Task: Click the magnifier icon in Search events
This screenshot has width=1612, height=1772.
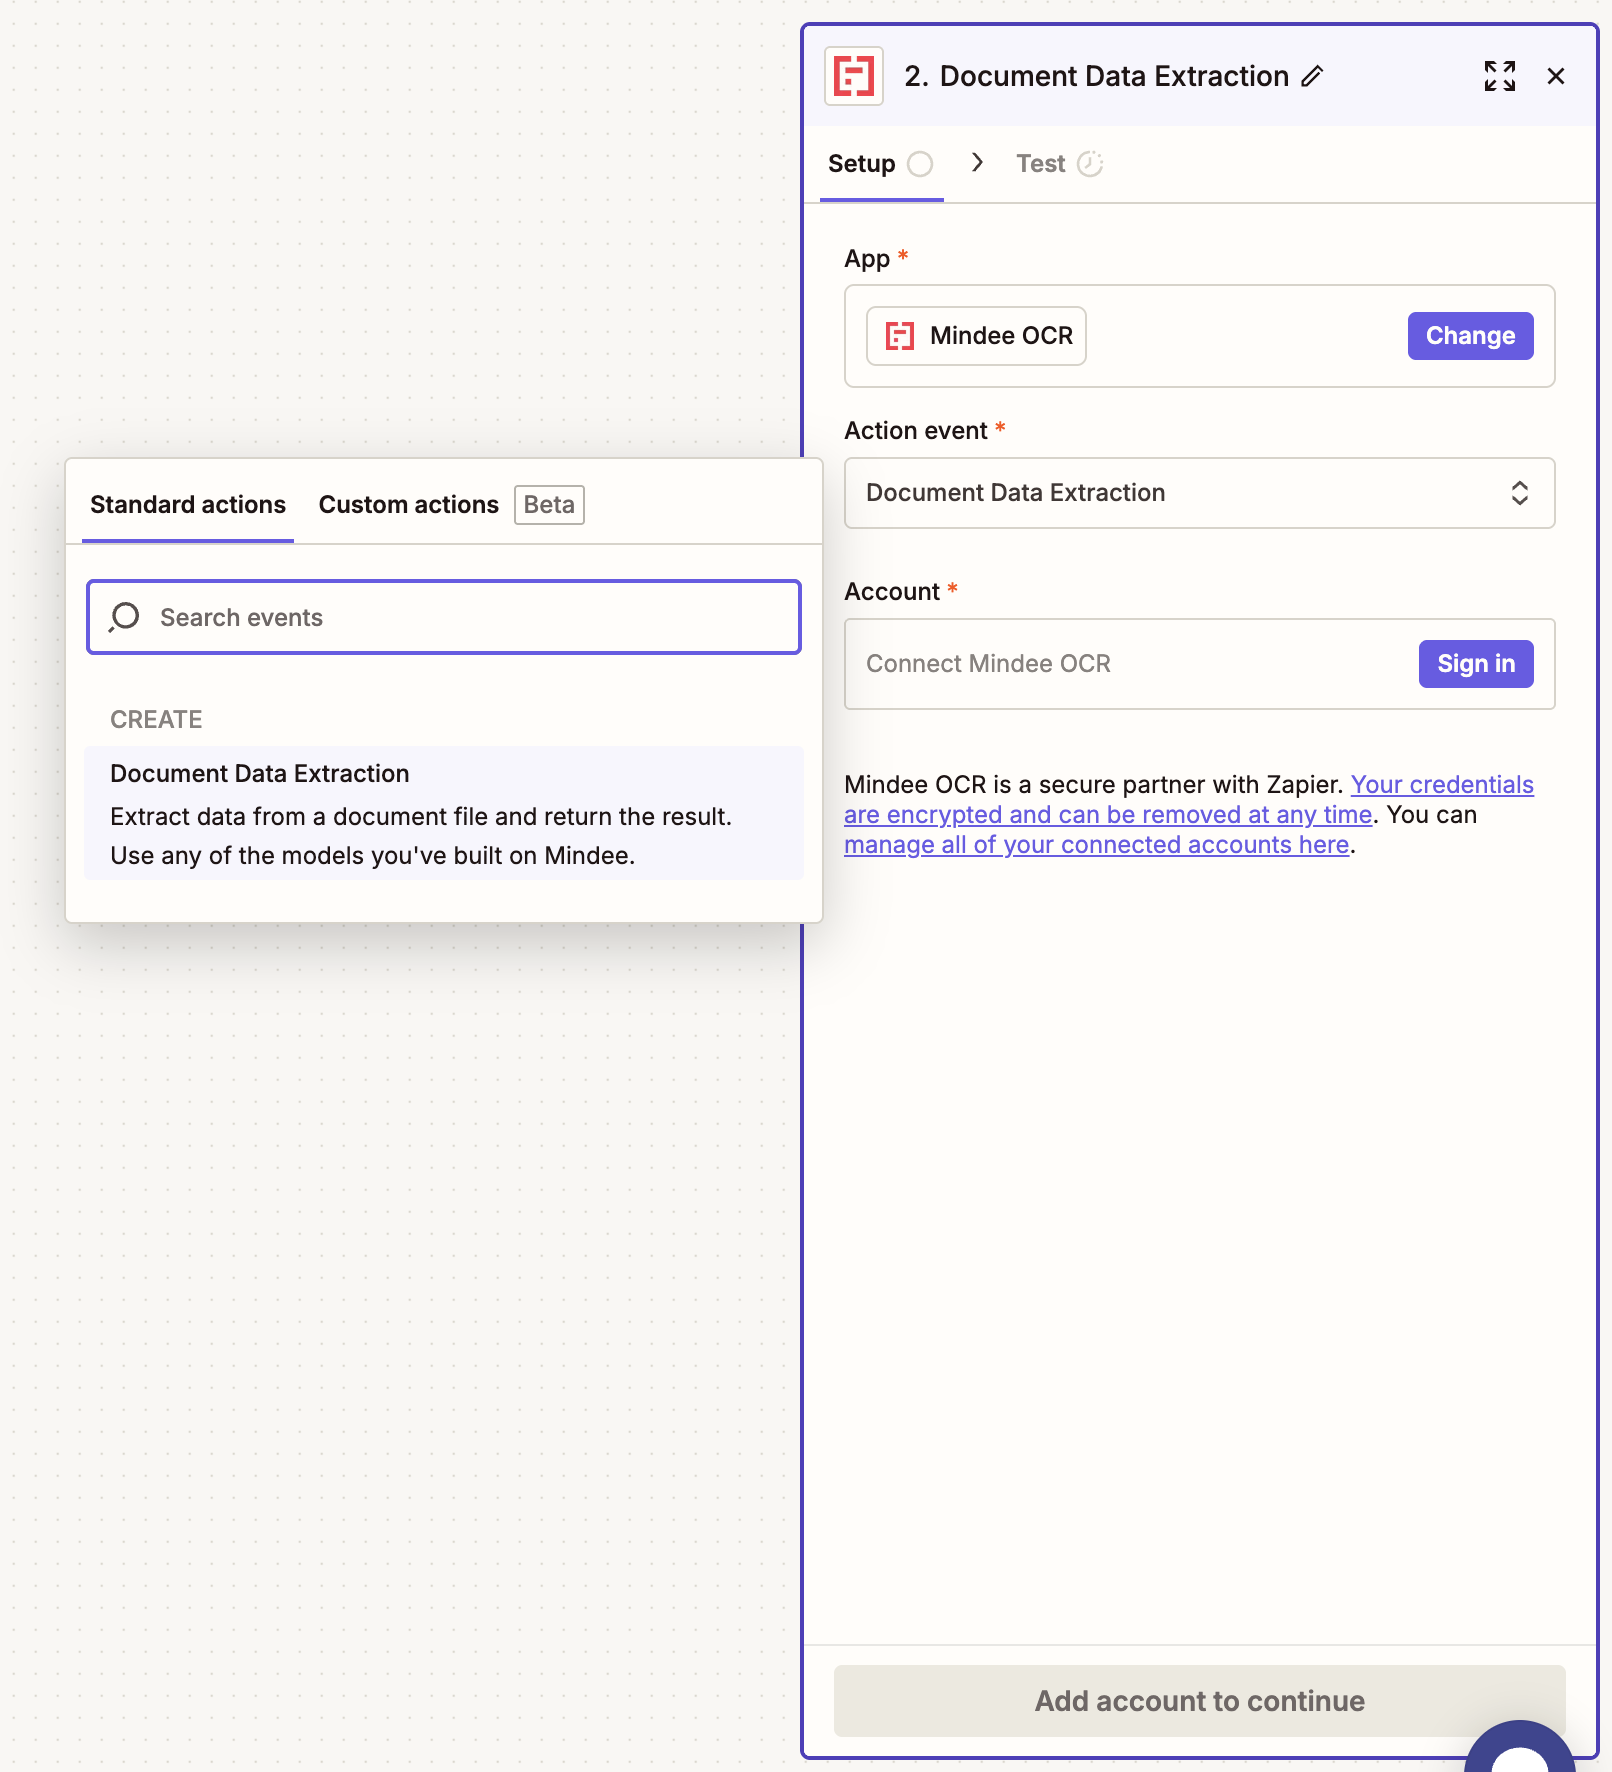Action: coord(124,617)
